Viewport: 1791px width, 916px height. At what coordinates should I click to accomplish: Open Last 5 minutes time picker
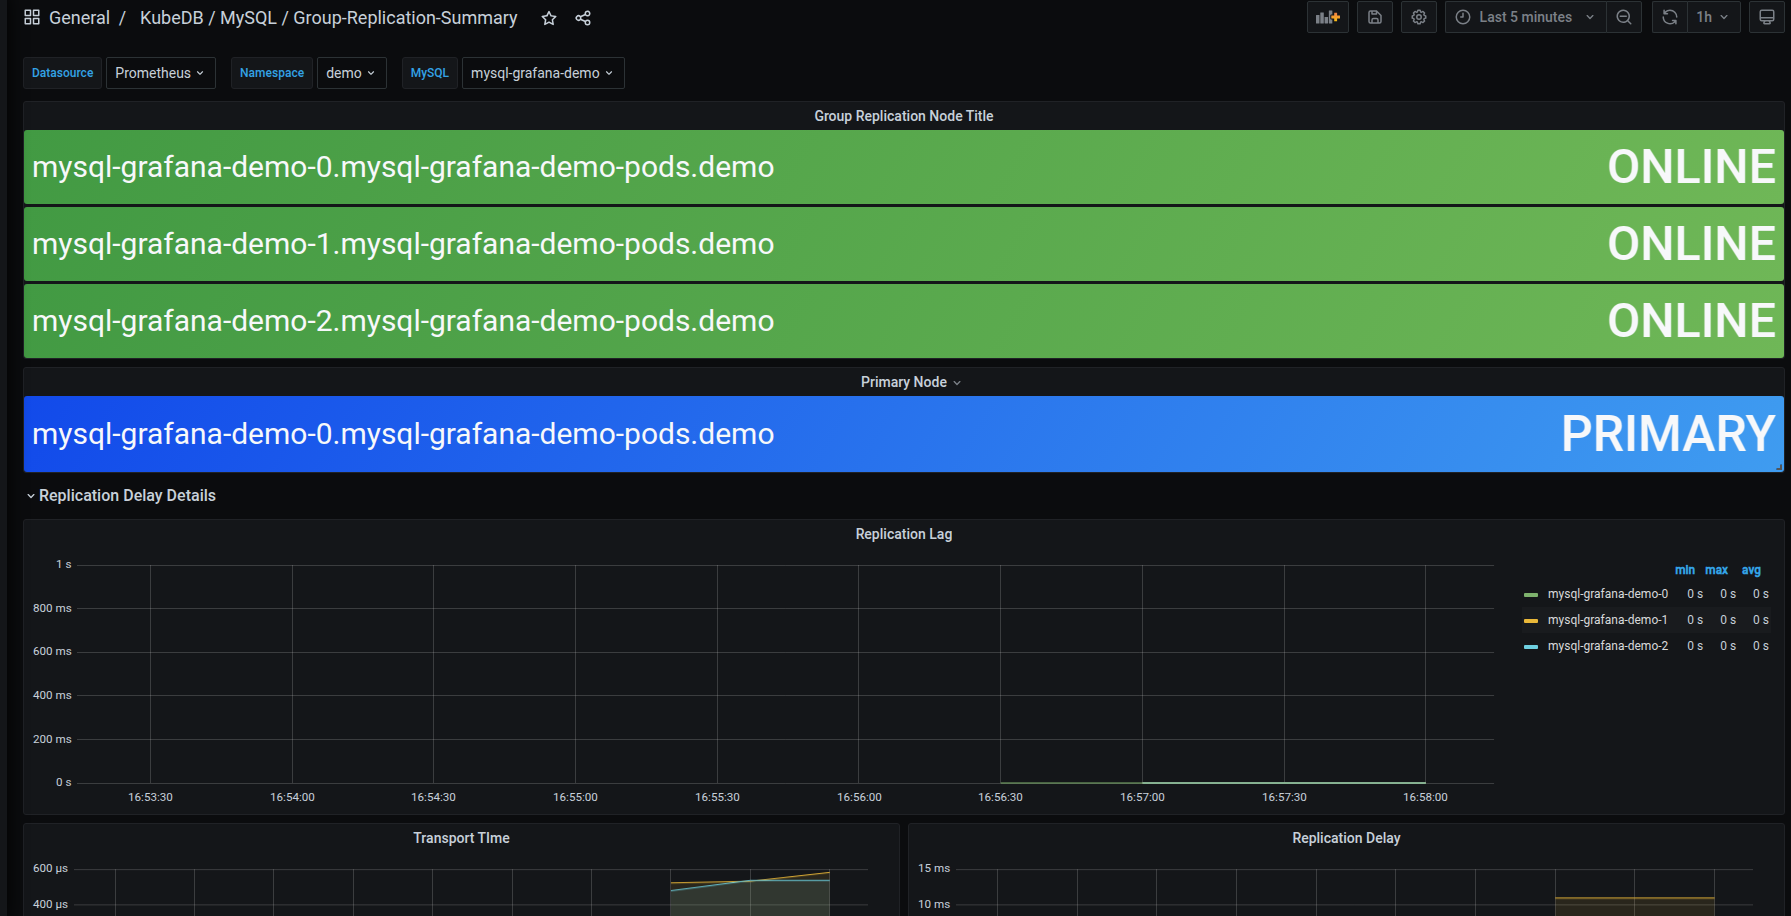point(1525,17)
